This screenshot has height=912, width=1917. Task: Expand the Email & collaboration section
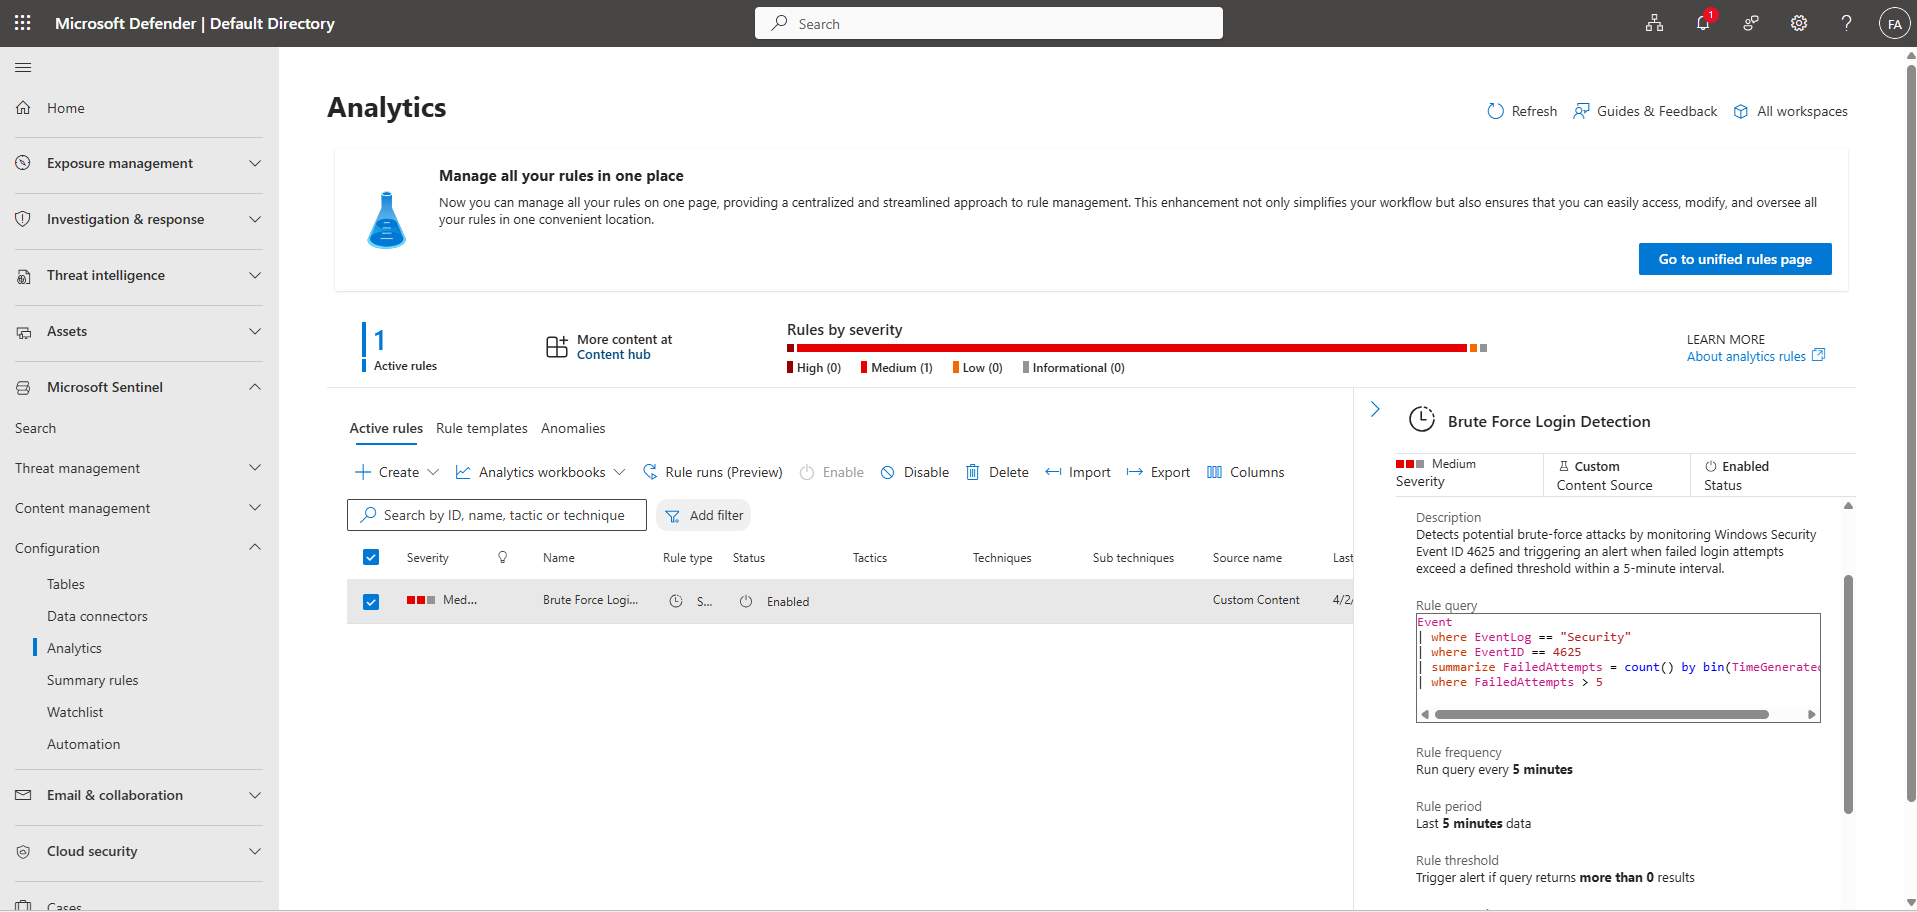255,795
